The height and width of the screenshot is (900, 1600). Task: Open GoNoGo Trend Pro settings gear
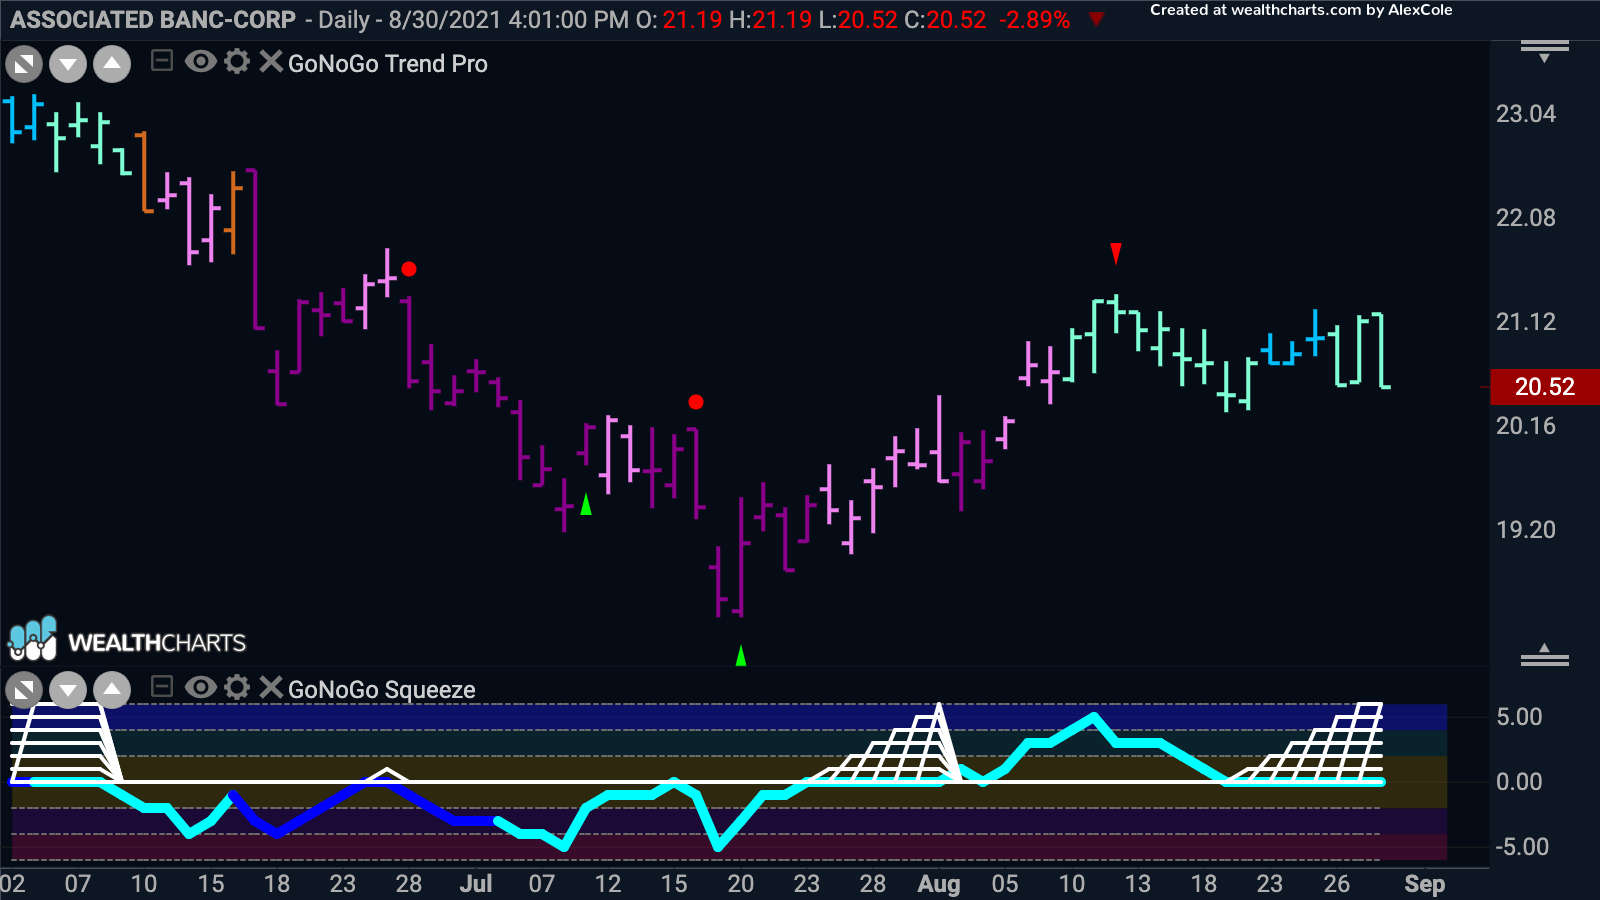coord(237,62)
